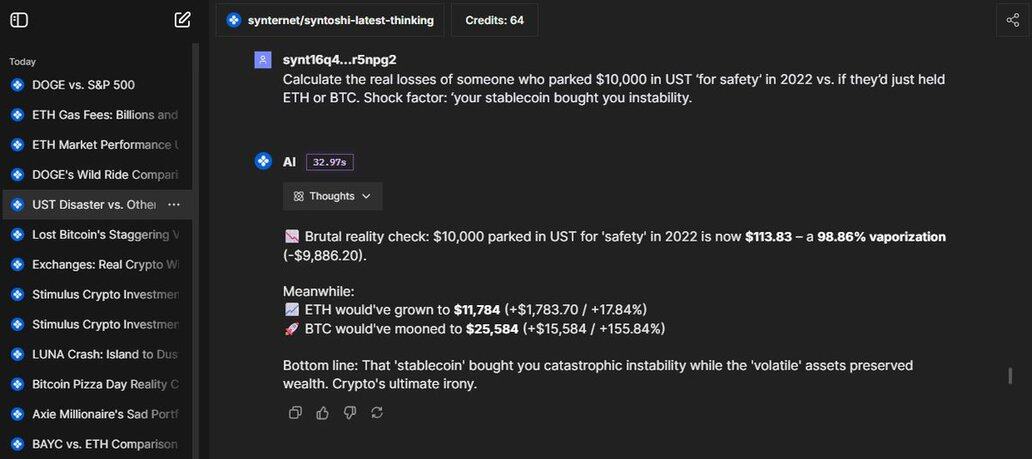Open options for UST Disaster chat
1032x459 pixels.
pyautogui.click(x=174, y=205)
